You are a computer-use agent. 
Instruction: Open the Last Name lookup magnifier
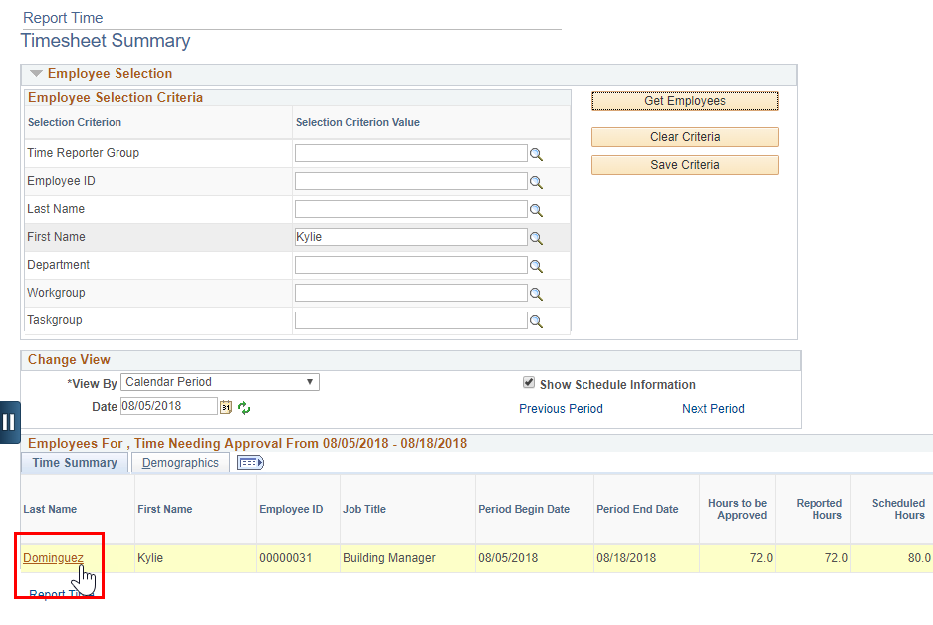(537, 209)
